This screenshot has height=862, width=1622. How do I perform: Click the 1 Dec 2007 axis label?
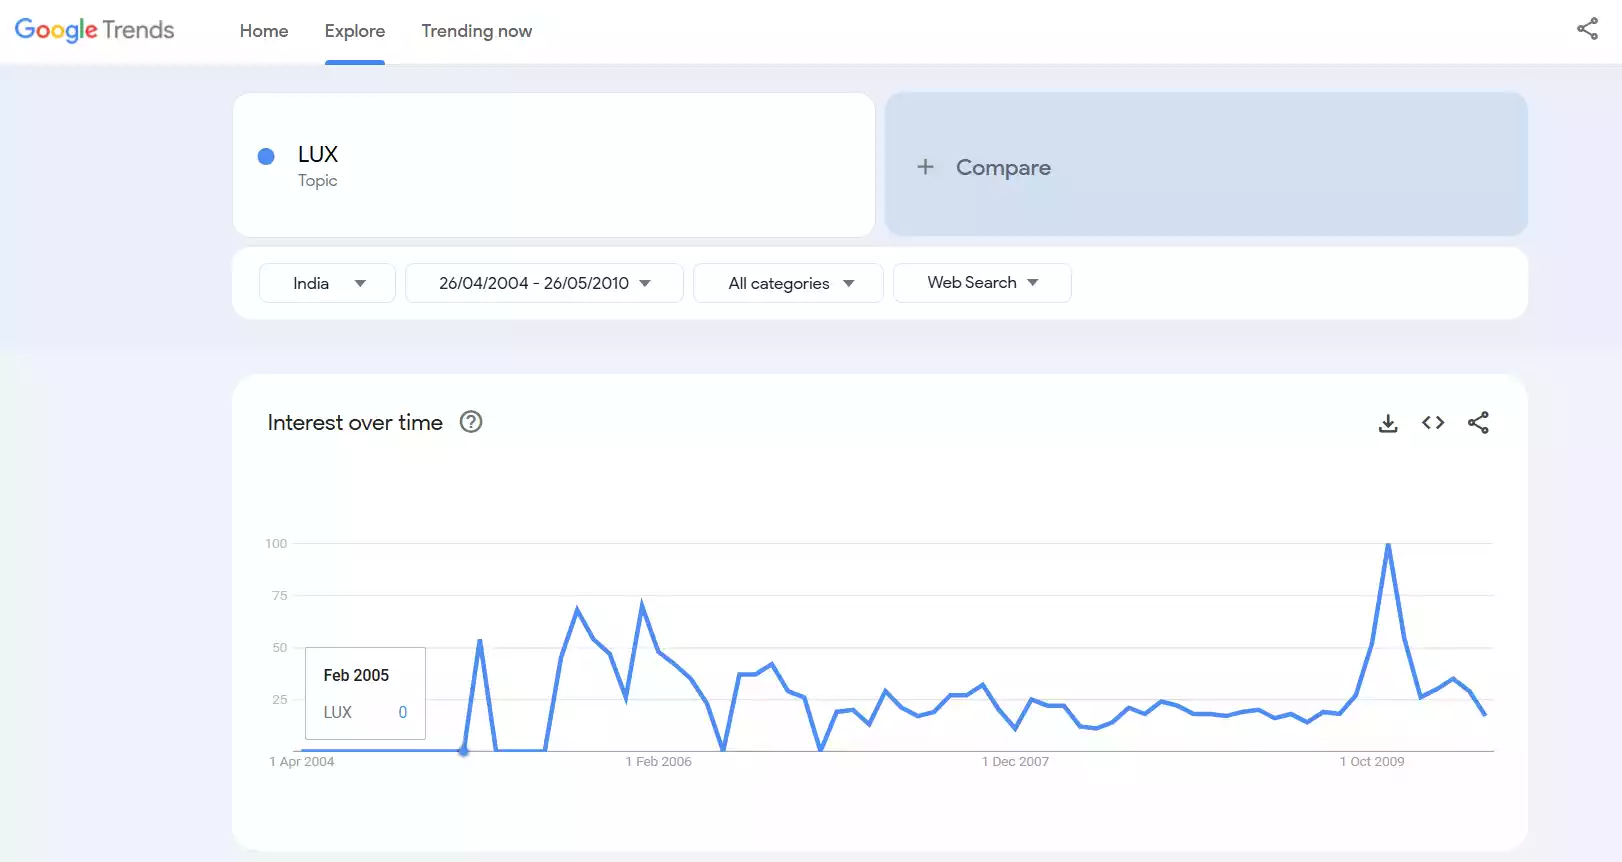click(x=1015, y=762)
